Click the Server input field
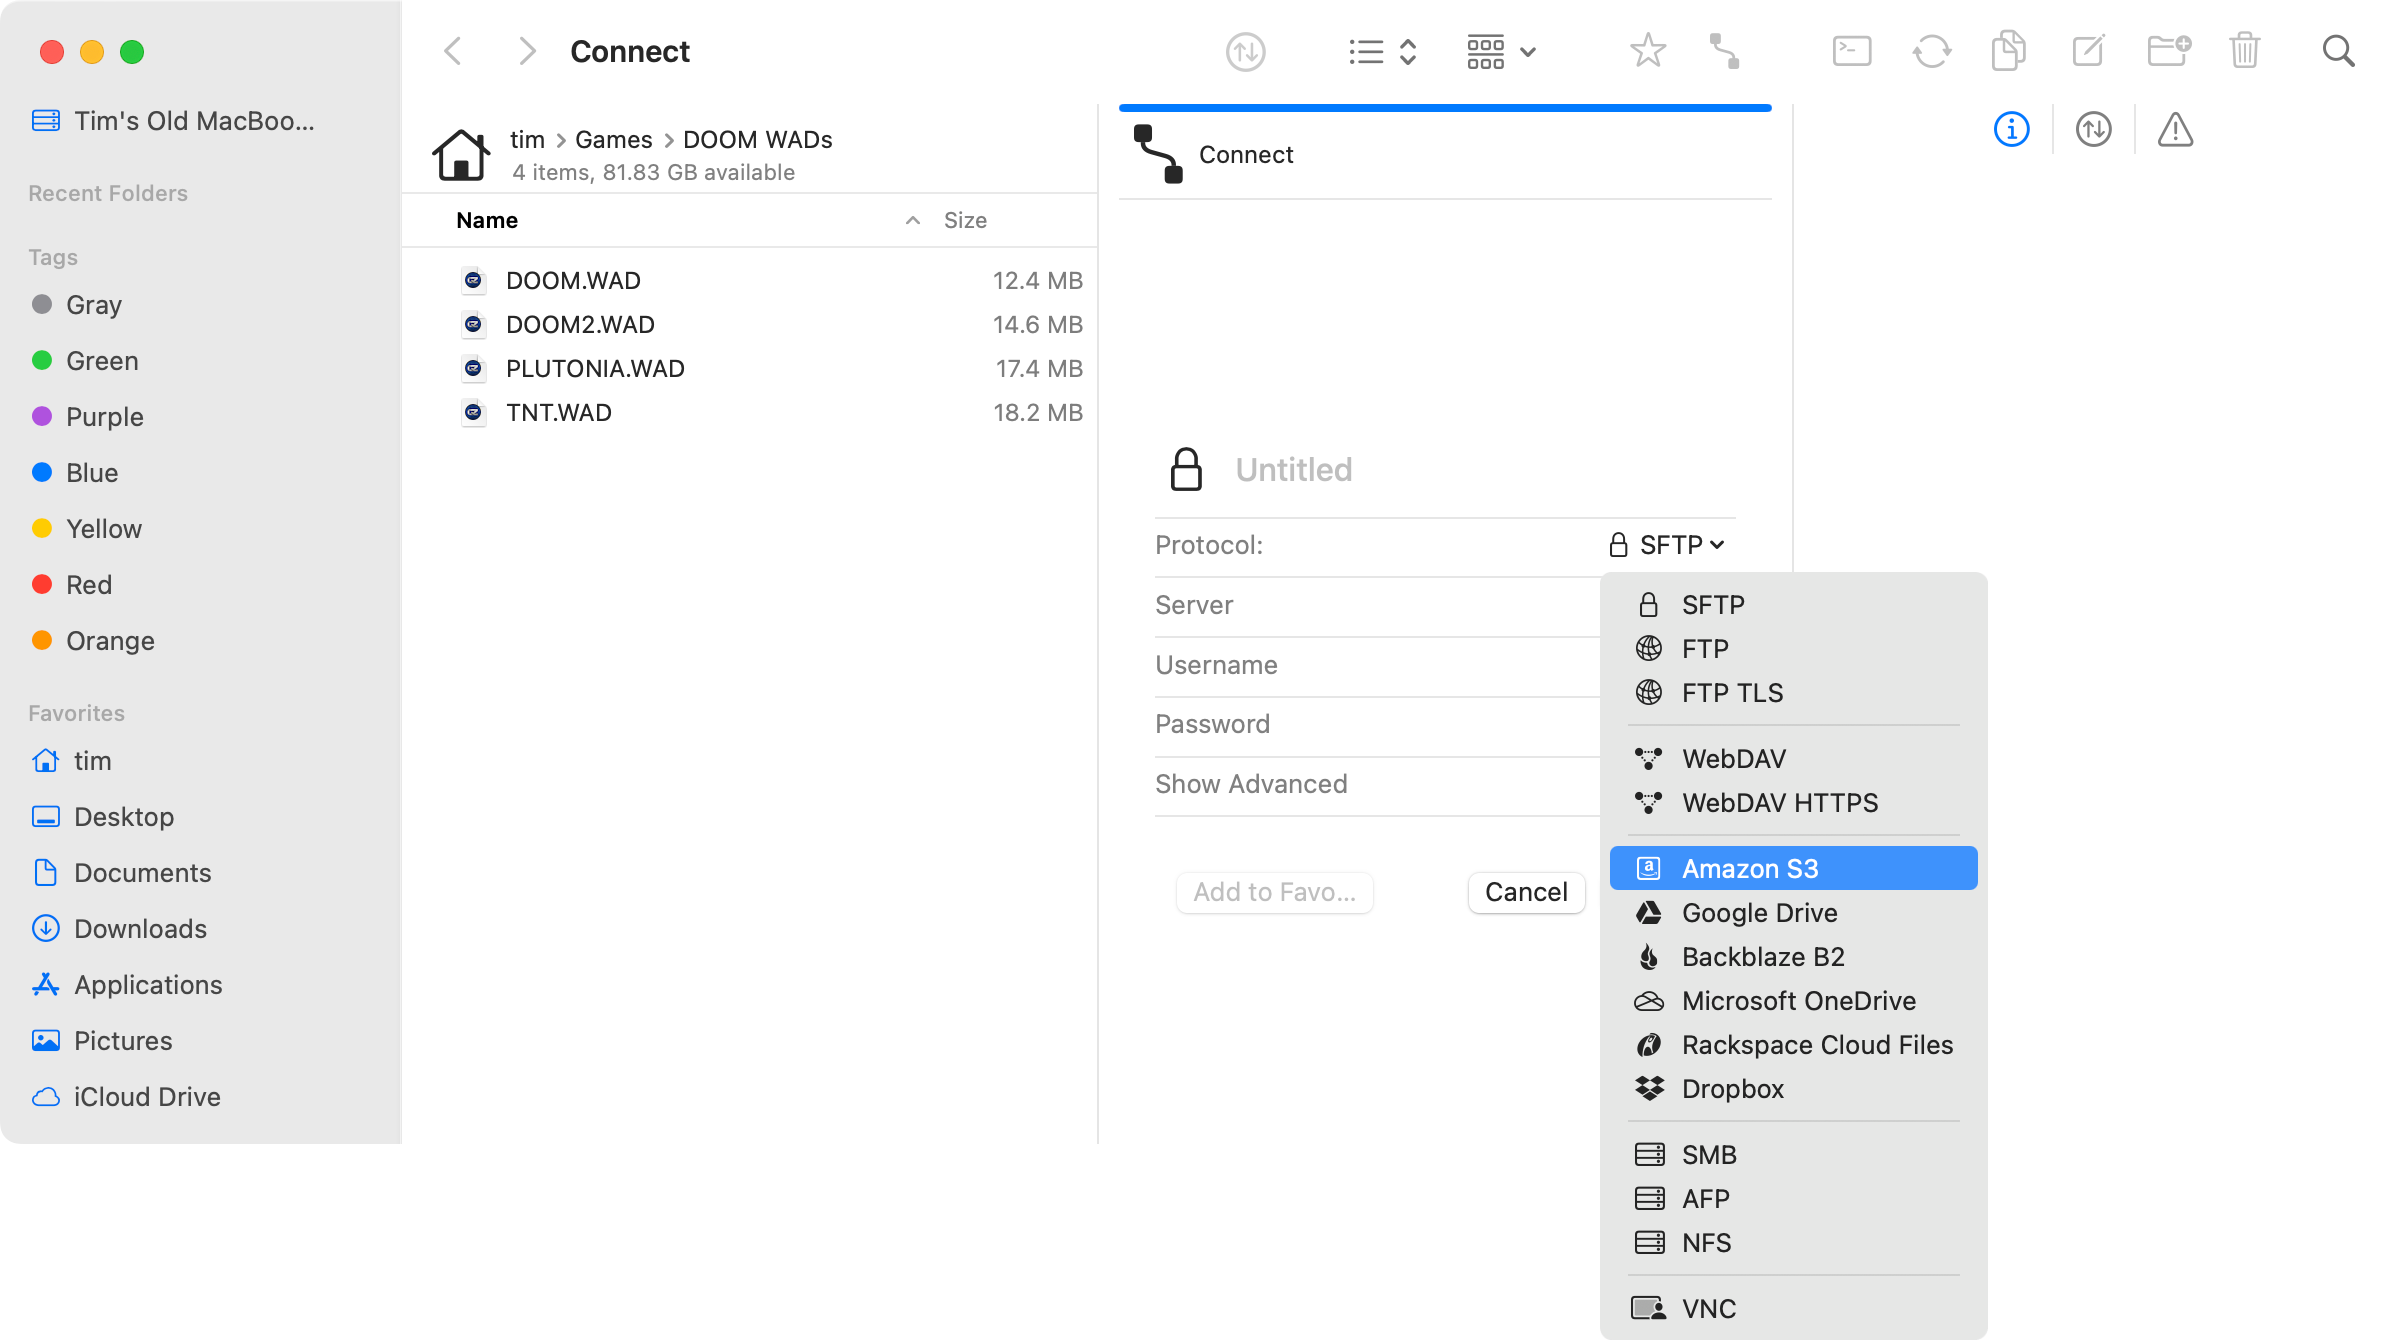 [x=1377, y=605]
